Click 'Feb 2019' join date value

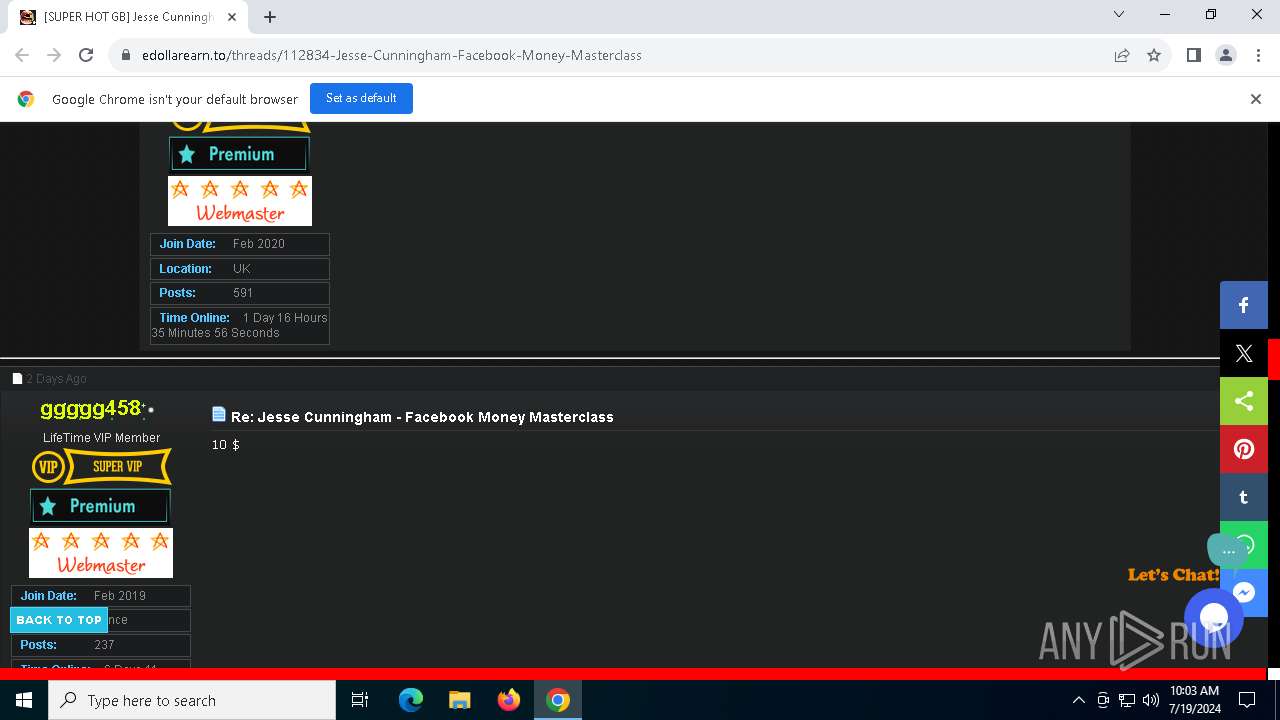120,596
